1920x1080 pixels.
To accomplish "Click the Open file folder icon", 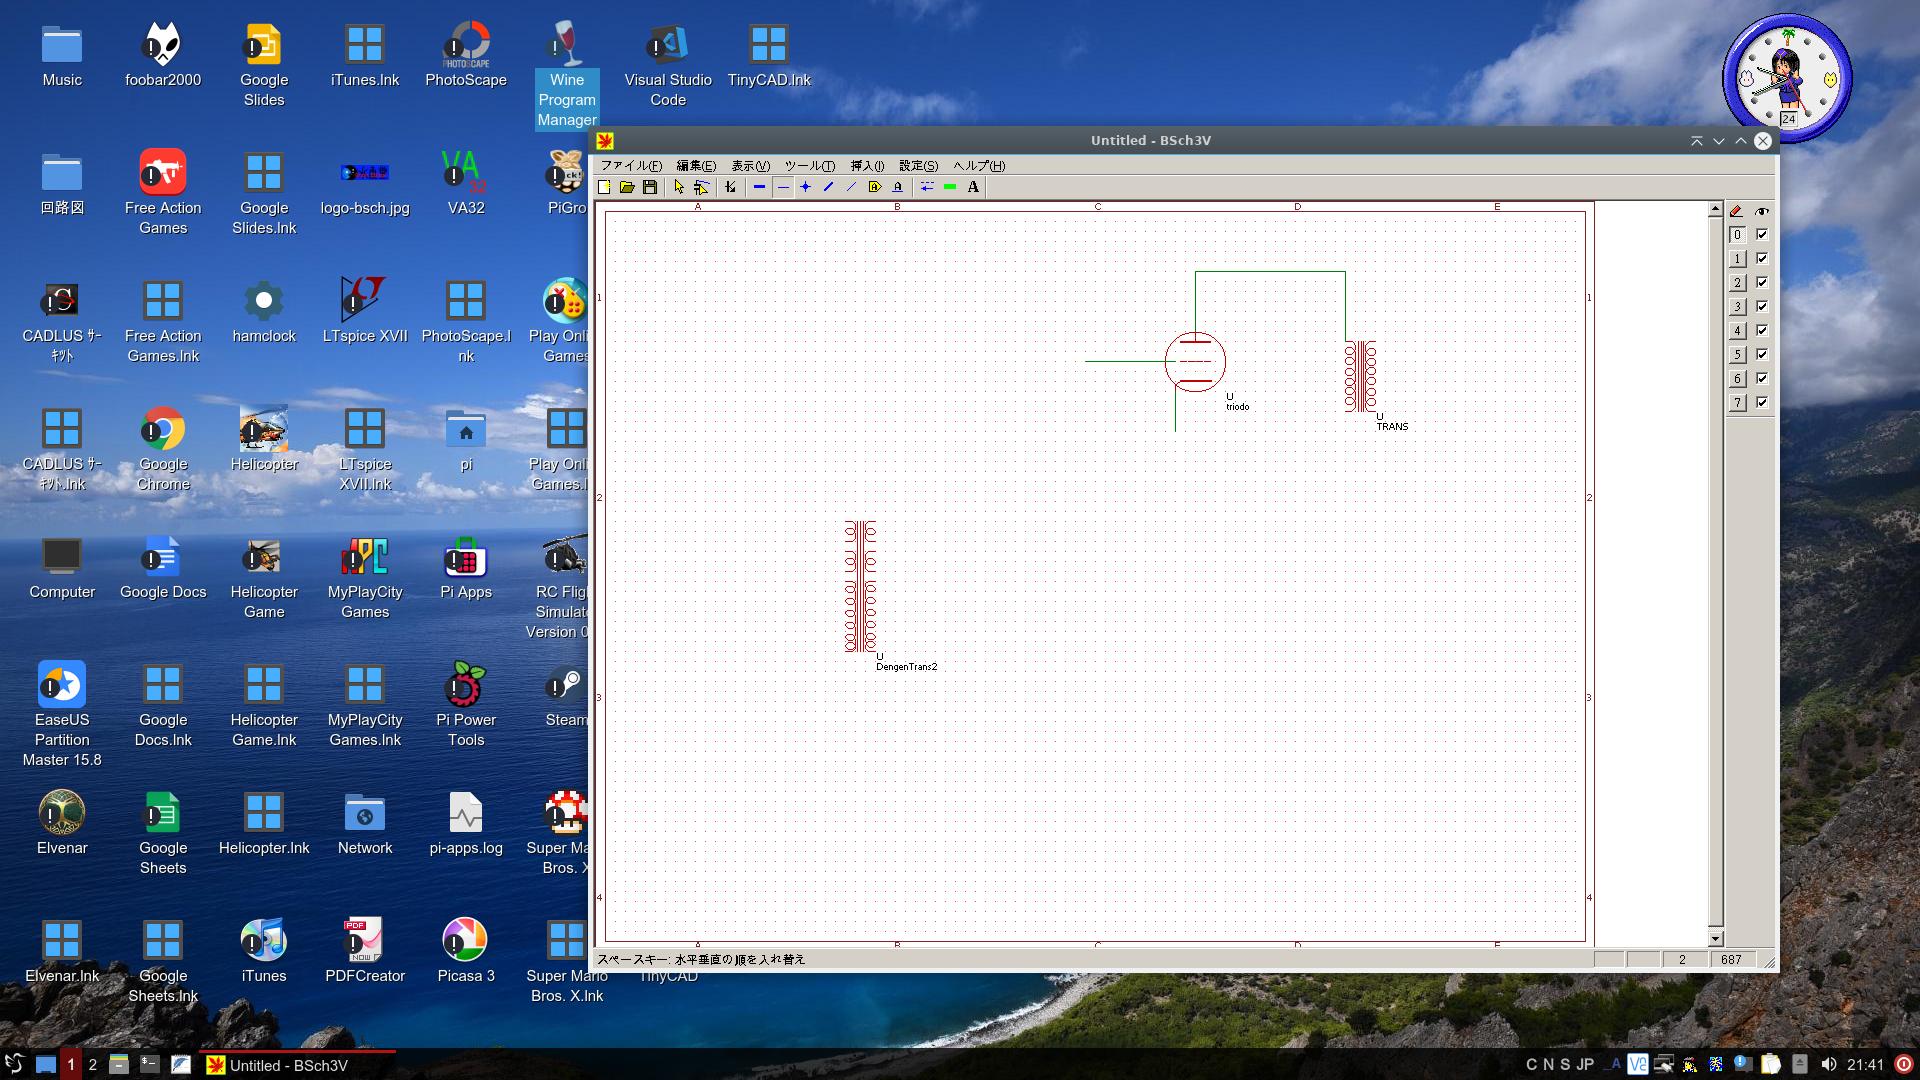I will [x=627, y=187].
